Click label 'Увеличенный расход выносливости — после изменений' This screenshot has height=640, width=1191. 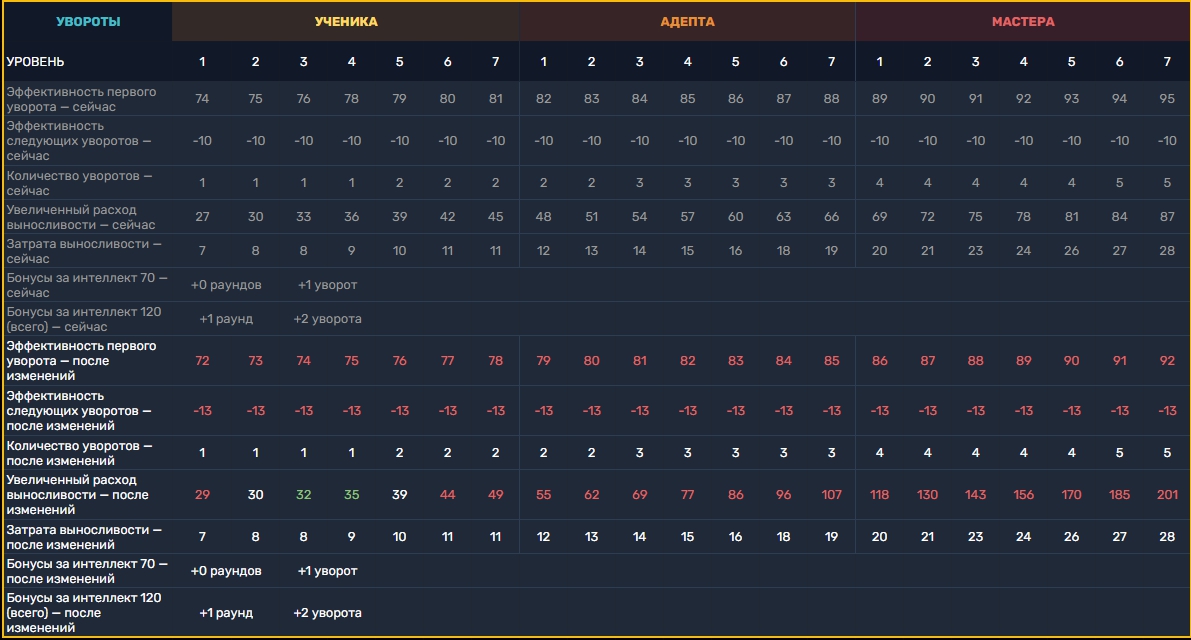click(x=77, y=495)
